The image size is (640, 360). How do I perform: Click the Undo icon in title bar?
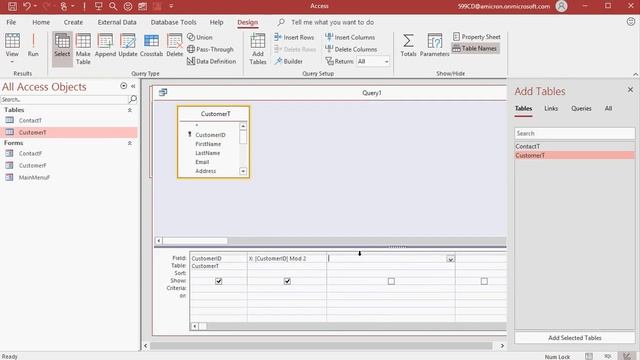[27, 6]
